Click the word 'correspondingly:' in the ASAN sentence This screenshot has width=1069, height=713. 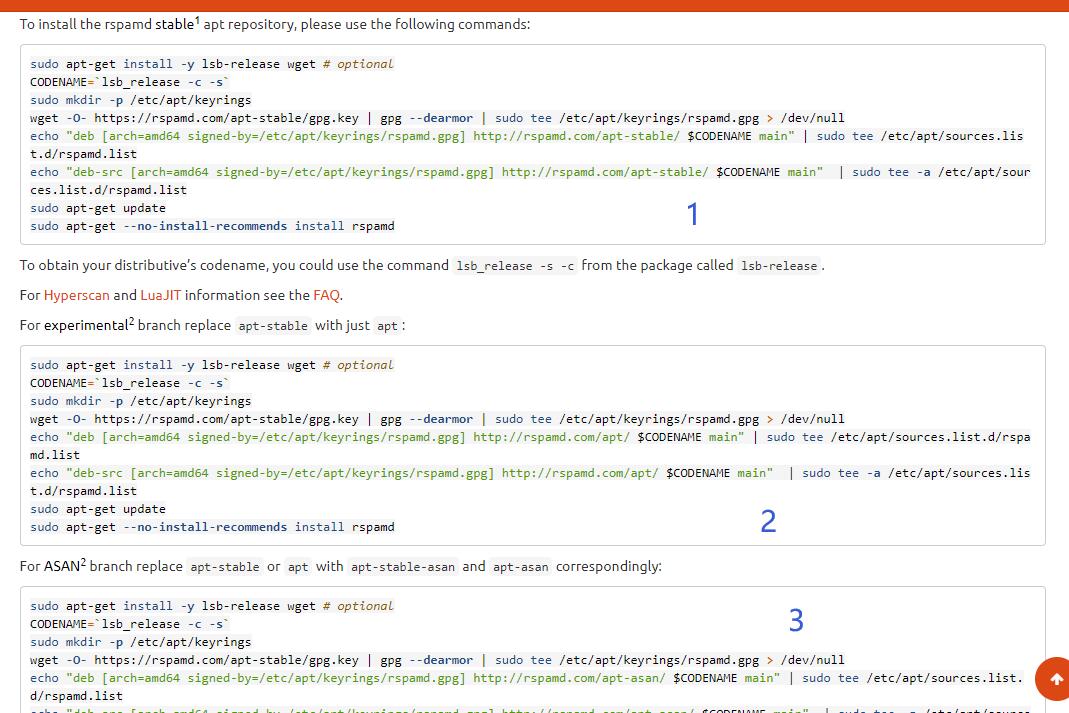click(x=609, y=566)
